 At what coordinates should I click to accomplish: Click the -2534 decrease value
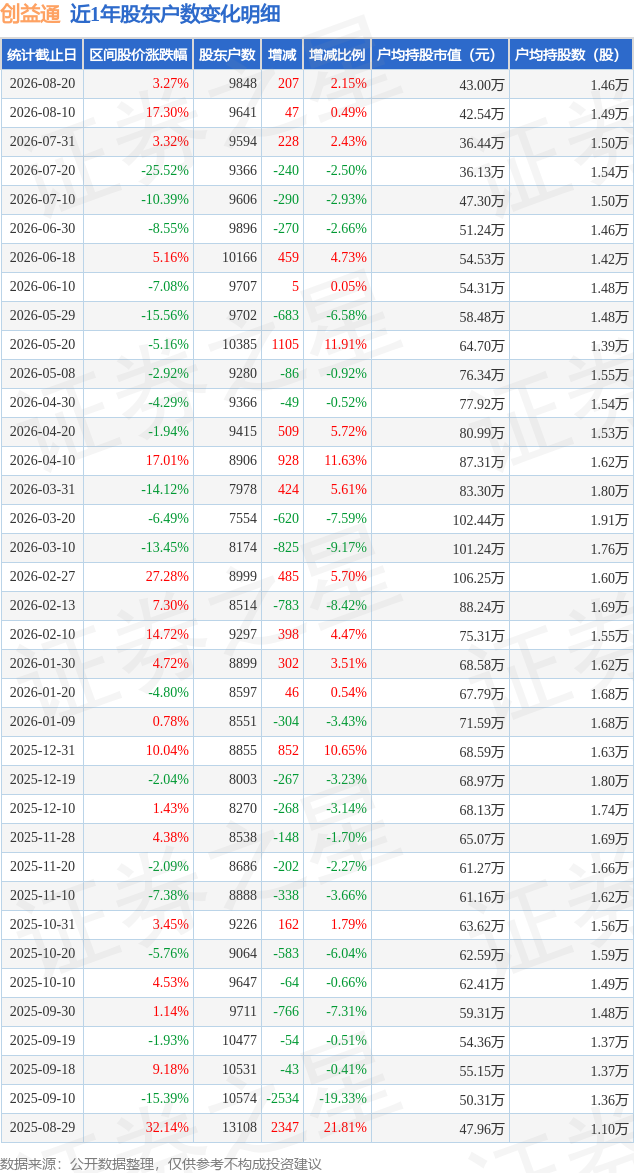coord(282,1098)
